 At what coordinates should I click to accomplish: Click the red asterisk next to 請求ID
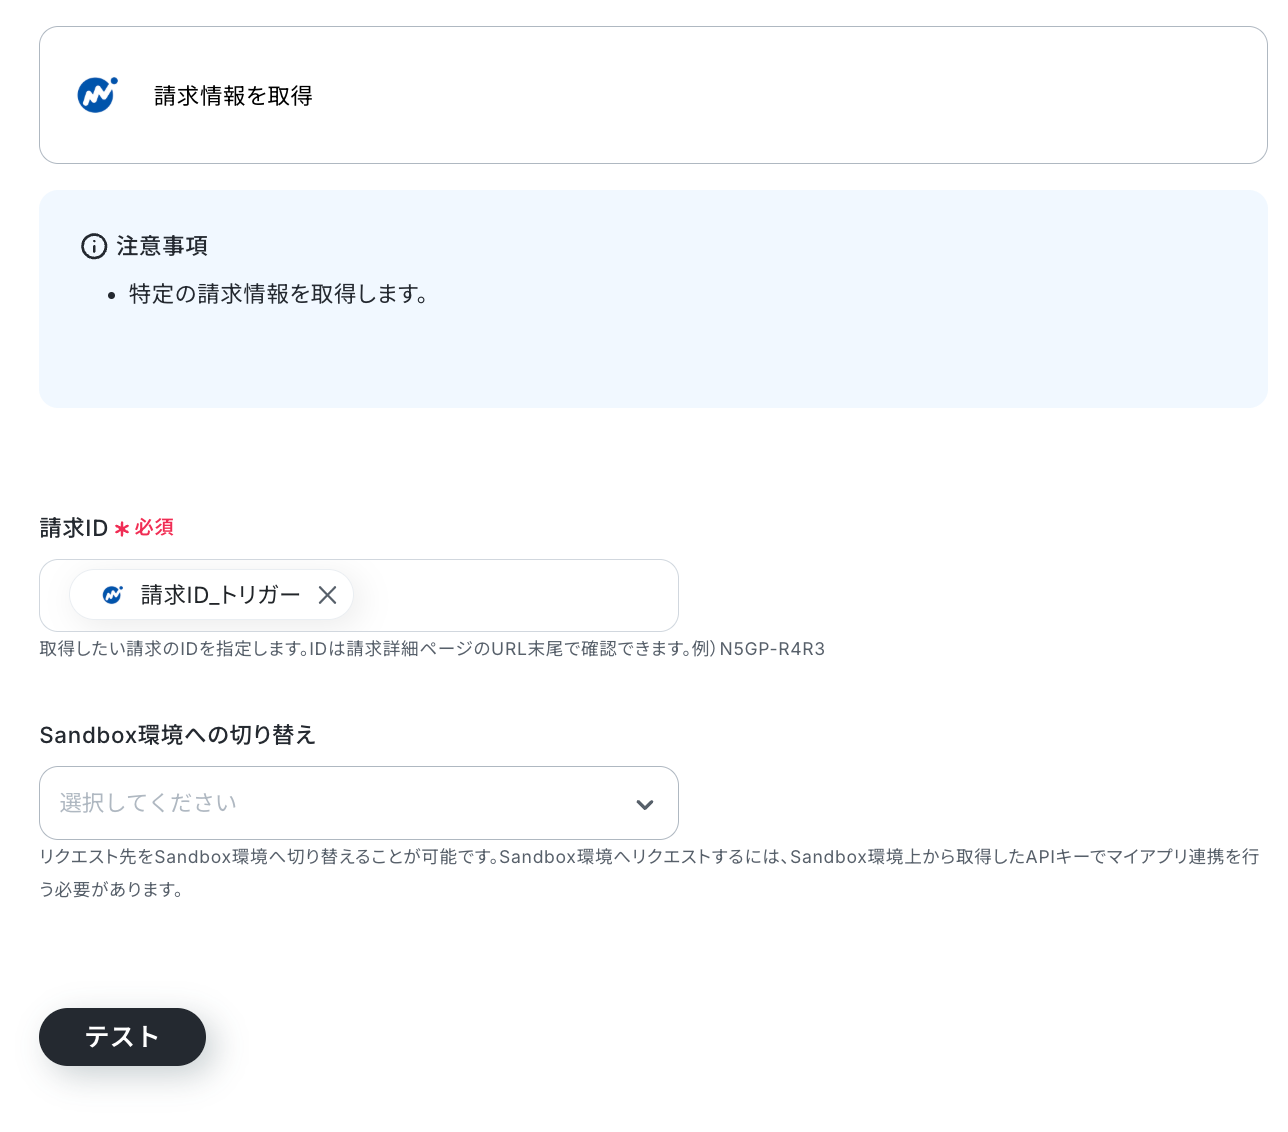[x=122, y=529]
